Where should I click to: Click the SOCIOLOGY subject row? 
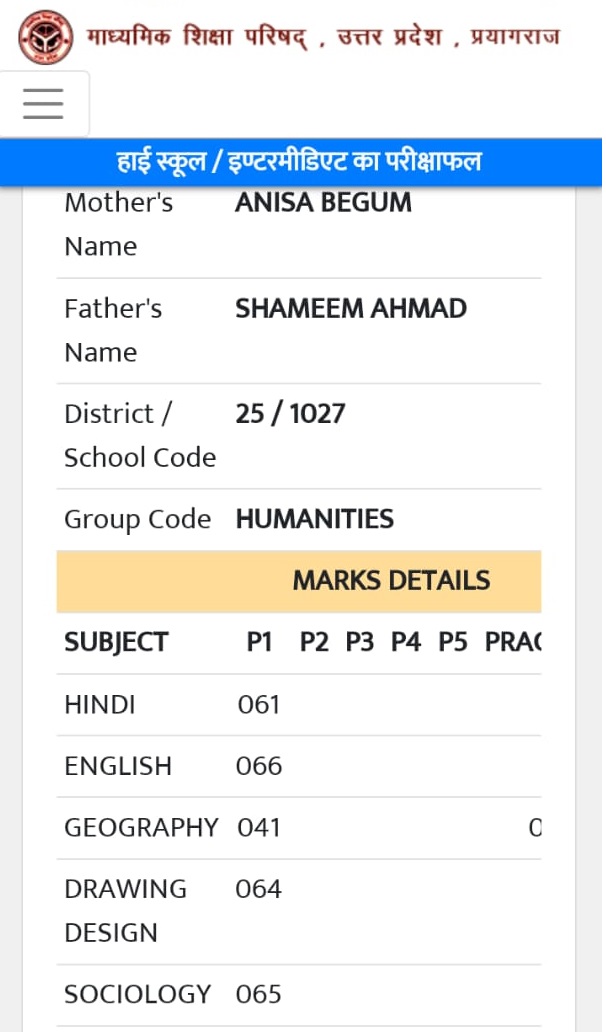click(x=299, y=994)
